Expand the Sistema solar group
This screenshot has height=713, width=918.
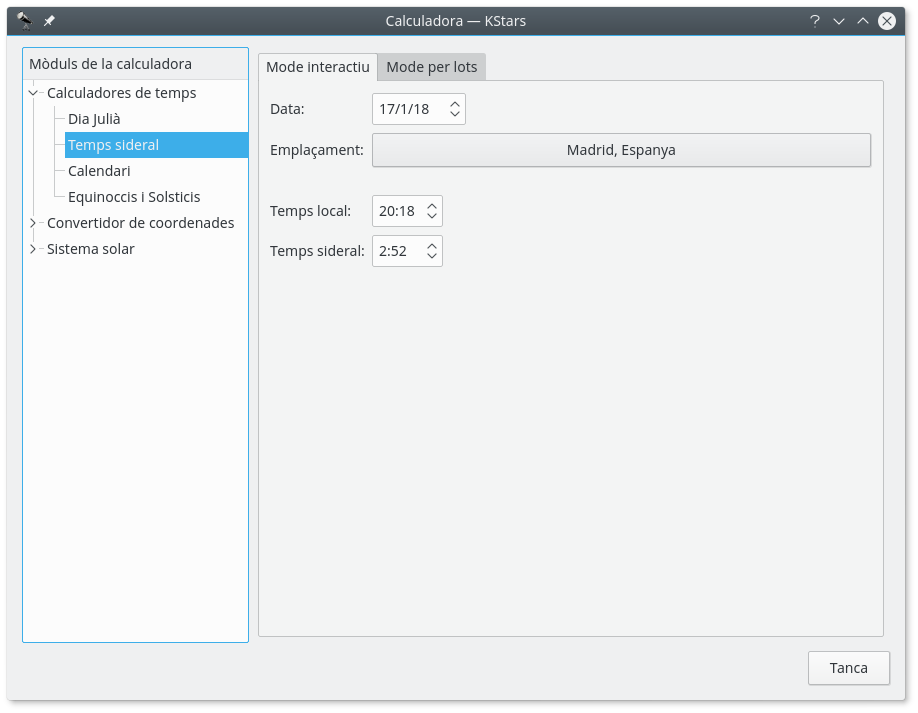[x=33, y=249]
